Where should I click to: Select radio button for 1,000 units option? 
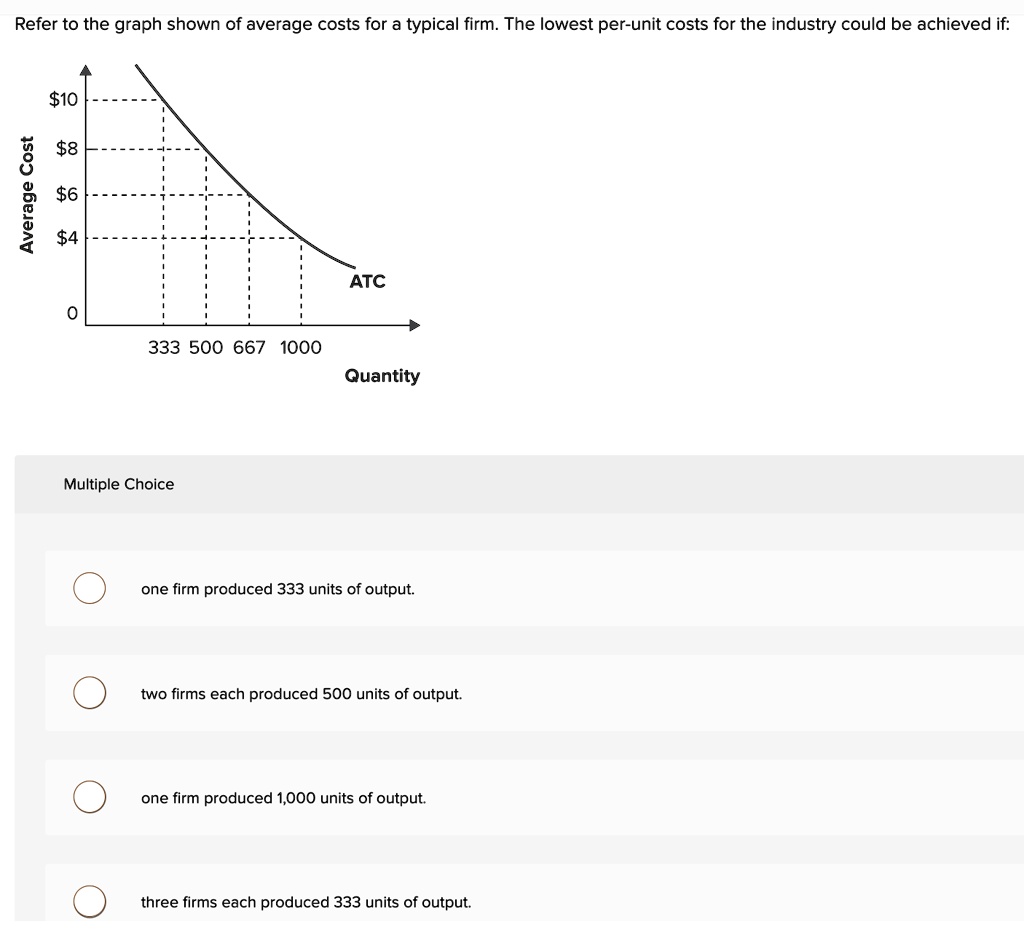89,796
